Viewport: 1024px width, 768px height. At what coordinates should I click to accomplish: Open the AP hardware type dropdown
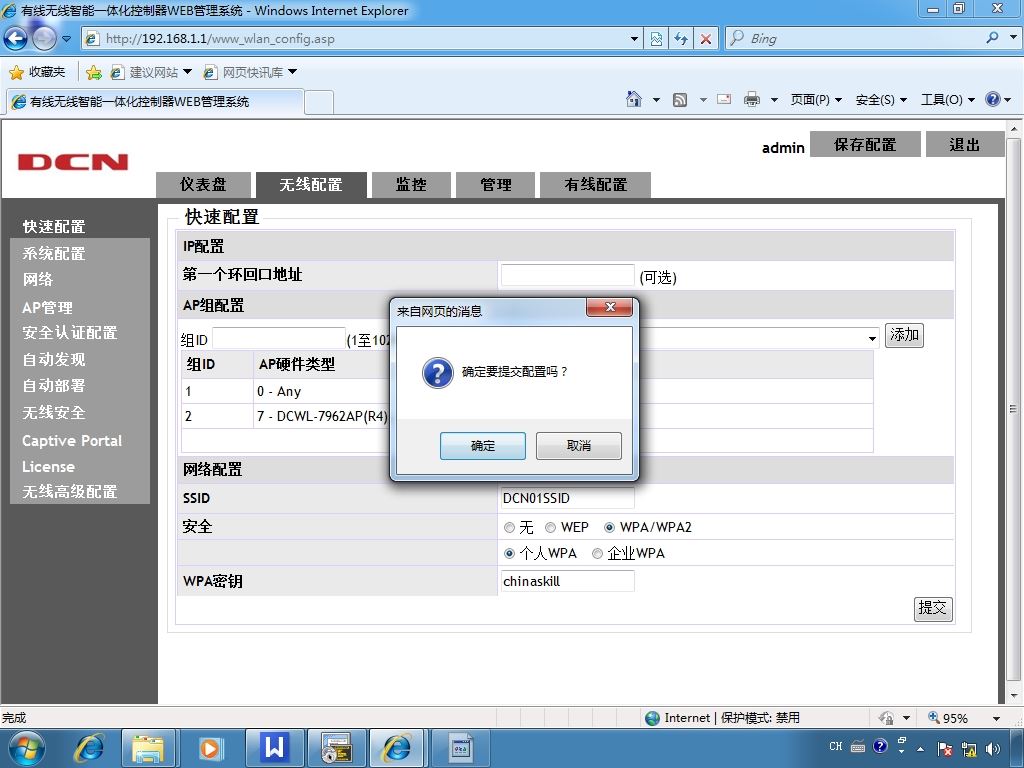tap(872, 338)
